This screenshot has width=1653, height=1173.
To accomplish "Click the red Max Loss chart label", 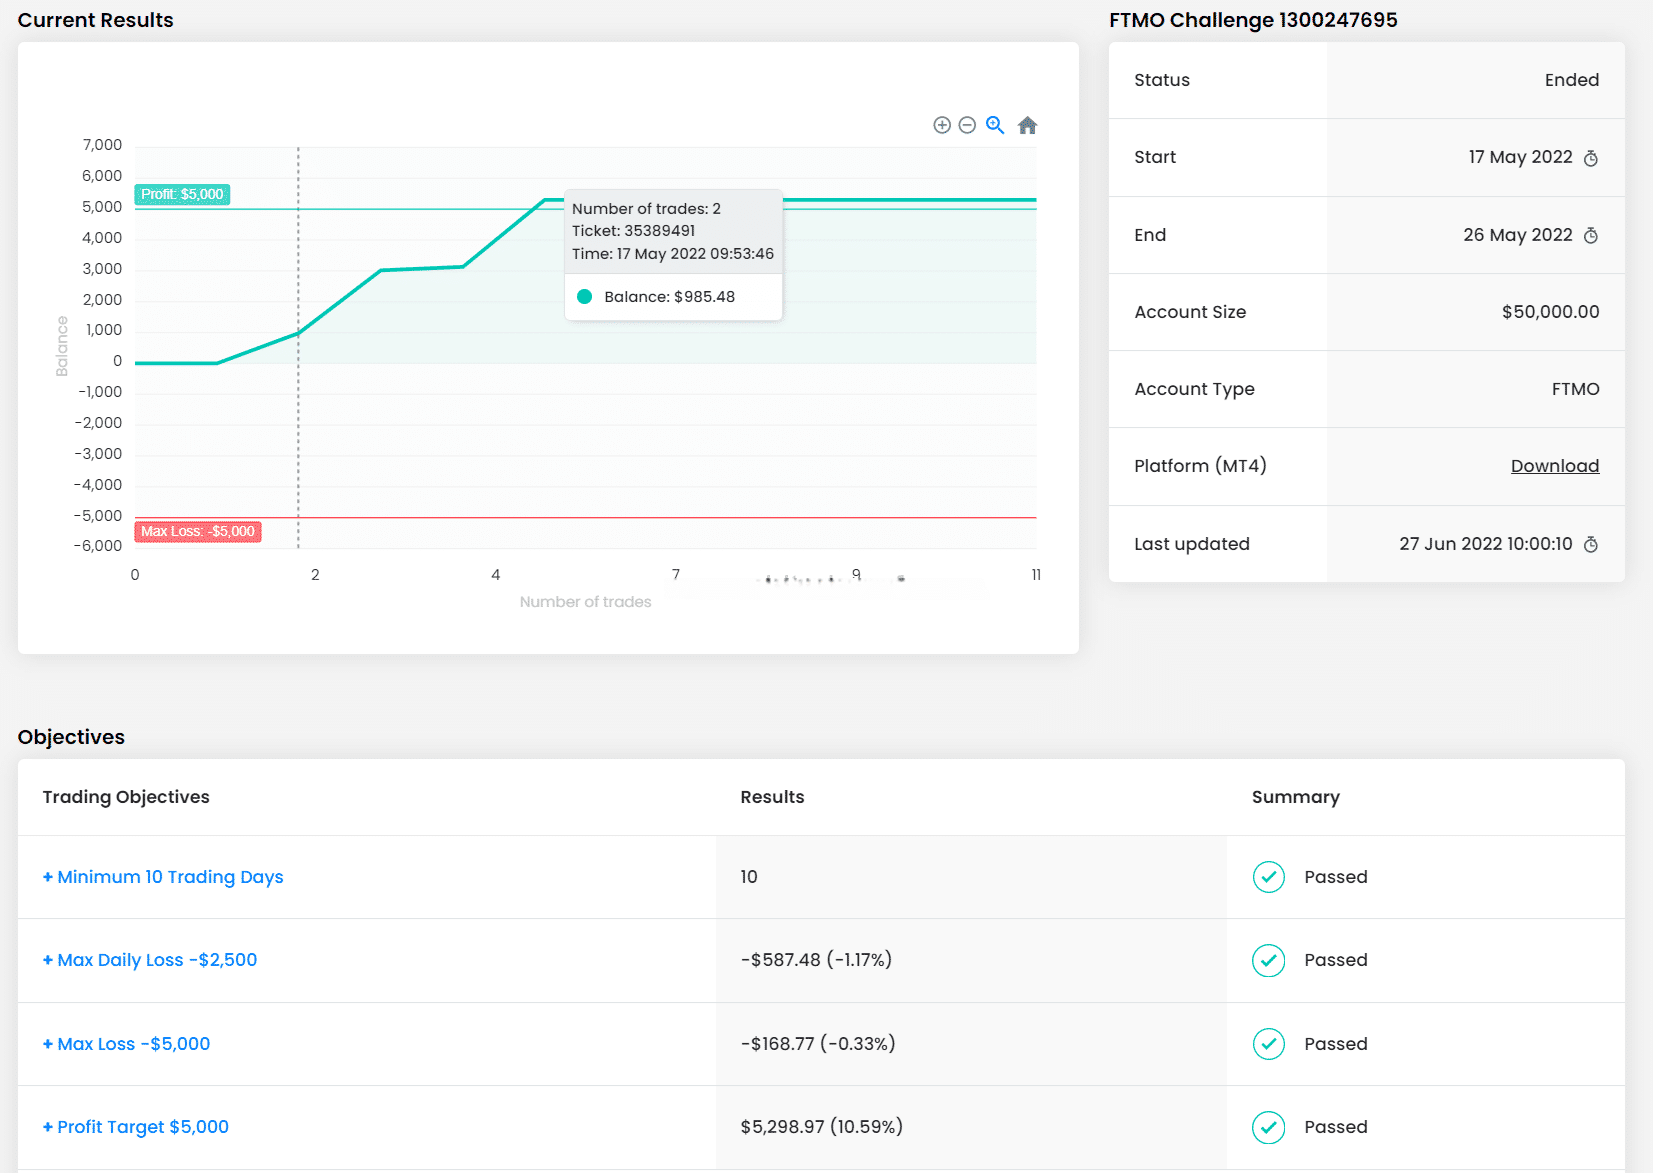I will click(198, 532).
